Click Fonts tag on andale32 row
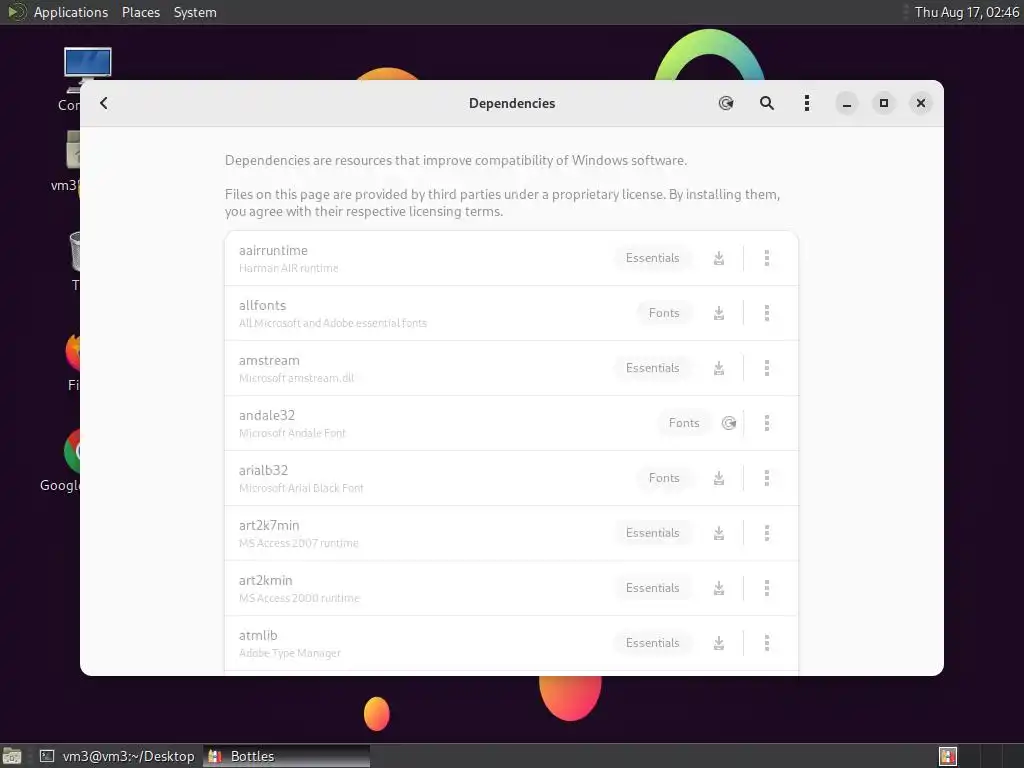Screen dimensions: 1024x768 pos(684,423)
